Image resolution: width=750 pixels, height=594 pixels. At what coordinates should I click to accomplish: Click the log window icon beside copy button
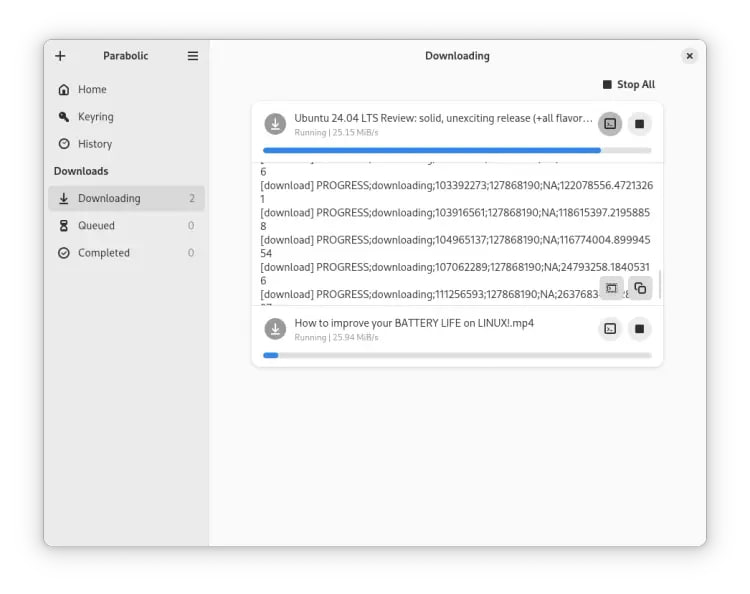tap(611, 288)
